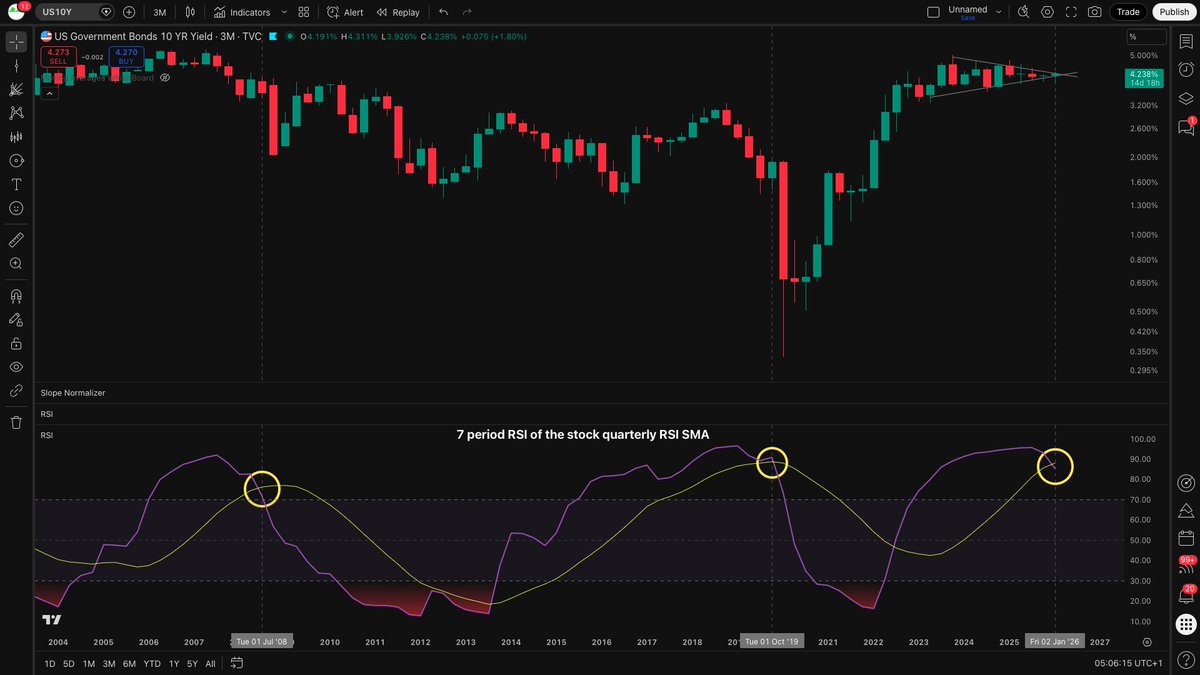Select the Text annotation tool
Viewport: 1200px width, 675px height.
click(16, 185)
